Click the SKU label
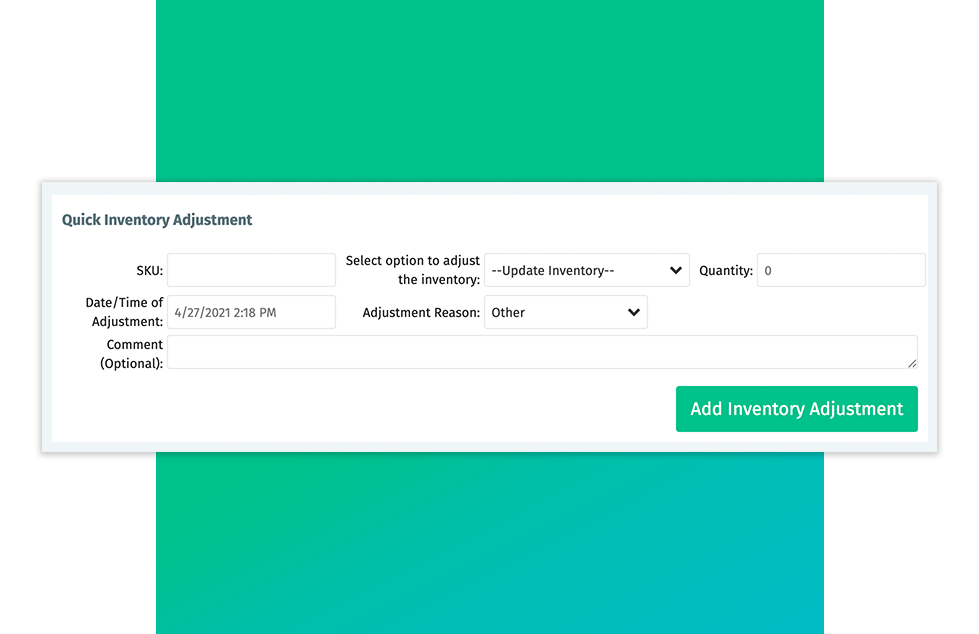979x634 pixels. coord(149,270)
